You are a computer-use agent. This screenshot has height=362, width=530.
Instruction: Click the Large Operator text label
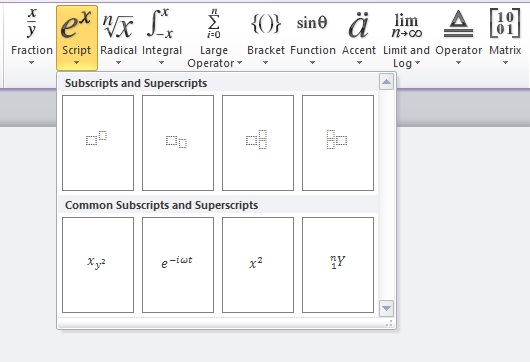coord(212,57)
